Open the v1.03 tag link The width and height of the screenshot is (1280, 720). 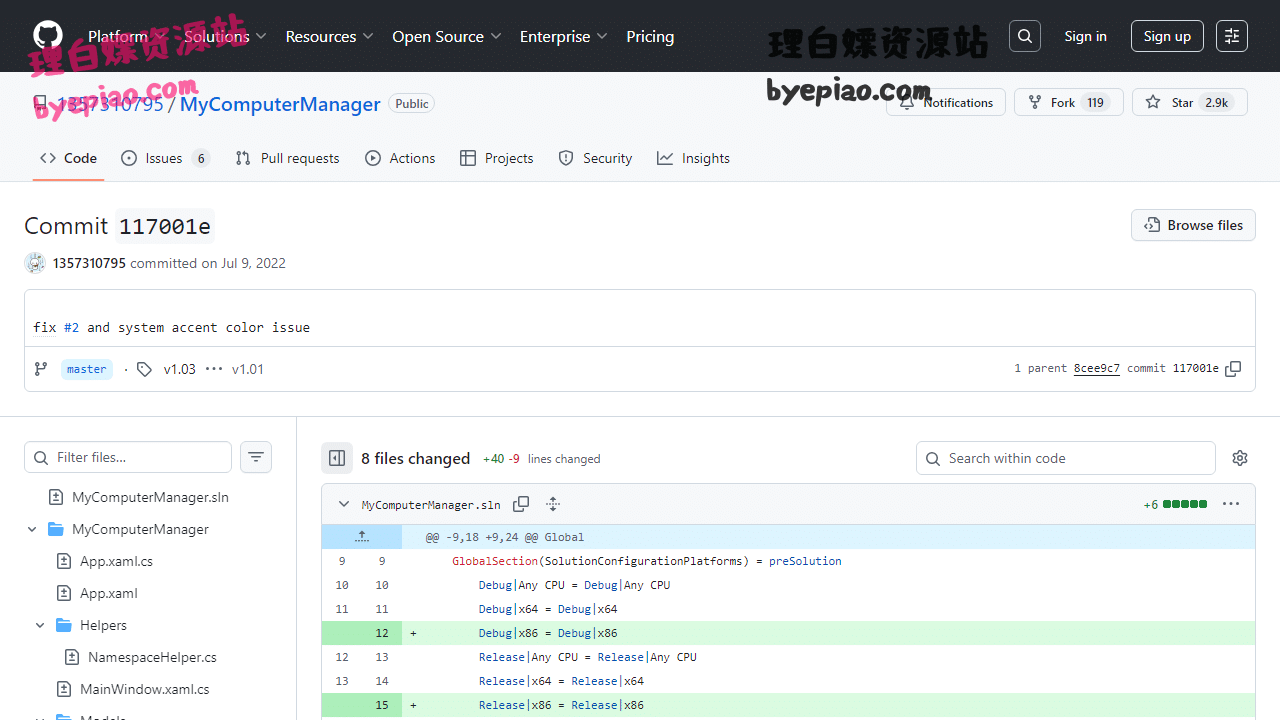coord(180,369)
